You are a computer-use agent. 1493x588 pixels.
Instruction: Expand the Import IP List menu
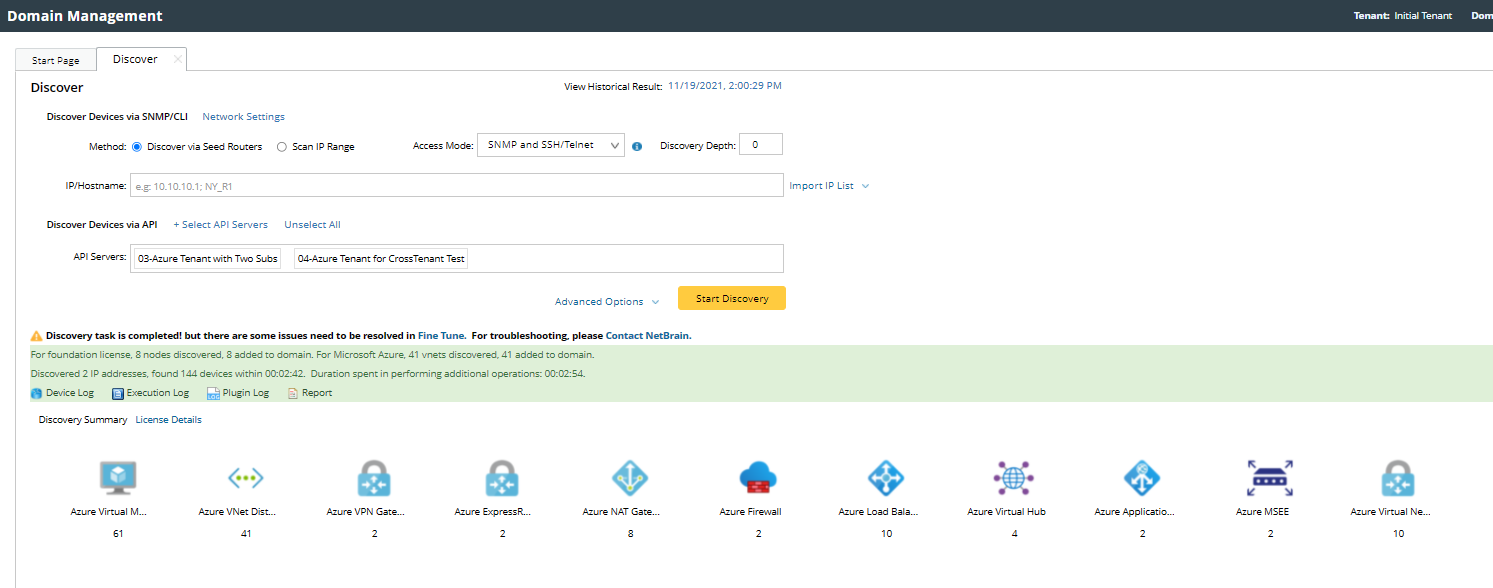(x=829, y=186)
